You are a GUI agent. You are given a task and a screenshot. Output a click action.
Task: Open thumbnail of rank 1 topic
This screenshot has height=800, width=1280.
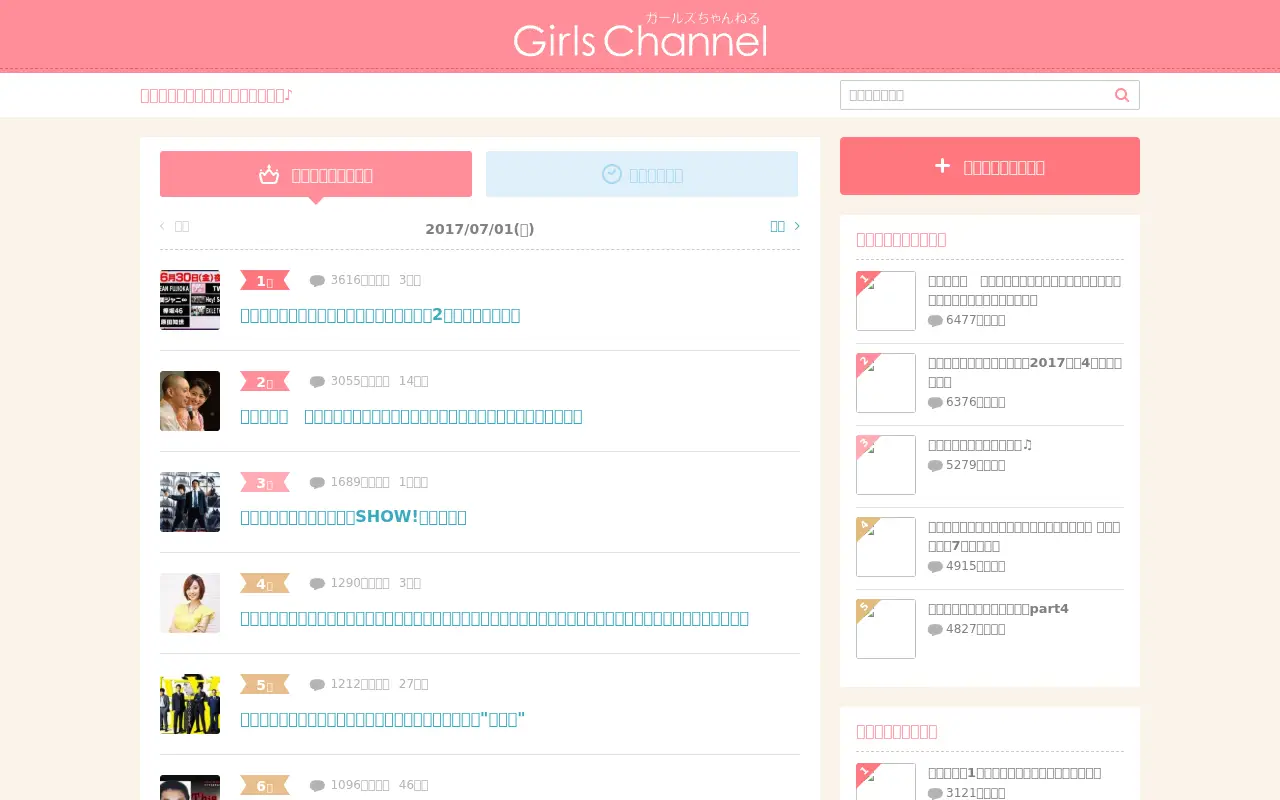(190, 300)
